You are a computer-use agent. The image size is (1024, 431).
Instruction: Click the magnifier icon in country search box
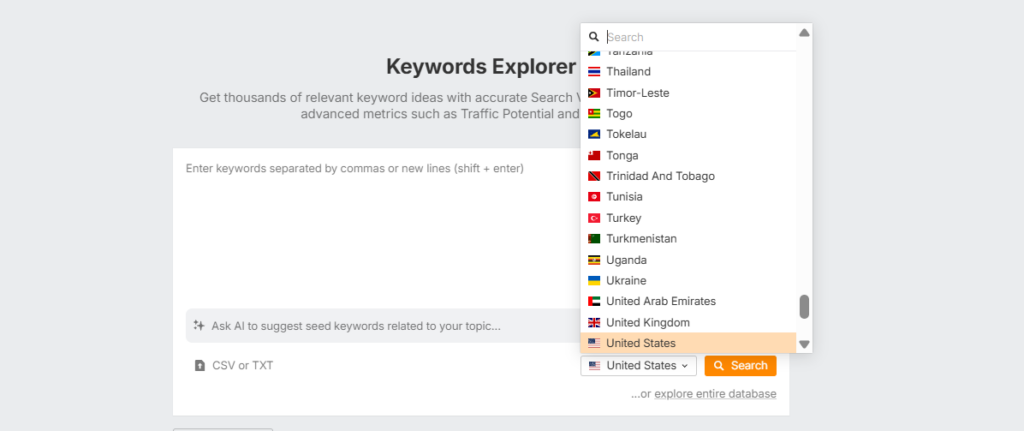pos(594,37)
